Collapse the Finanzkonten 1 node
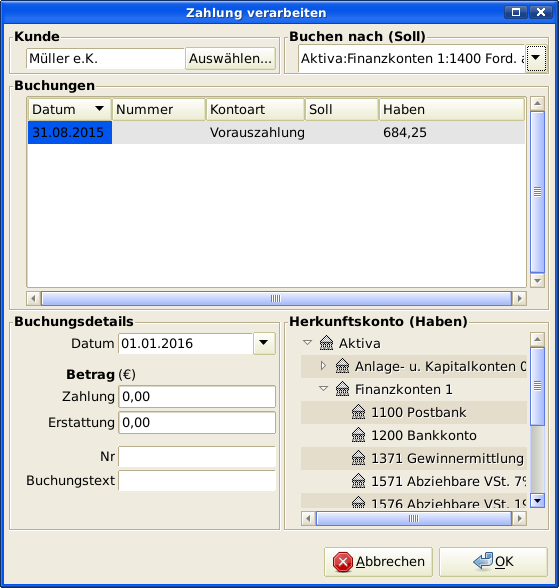This screenshot has width=559, height=588. 323,389
